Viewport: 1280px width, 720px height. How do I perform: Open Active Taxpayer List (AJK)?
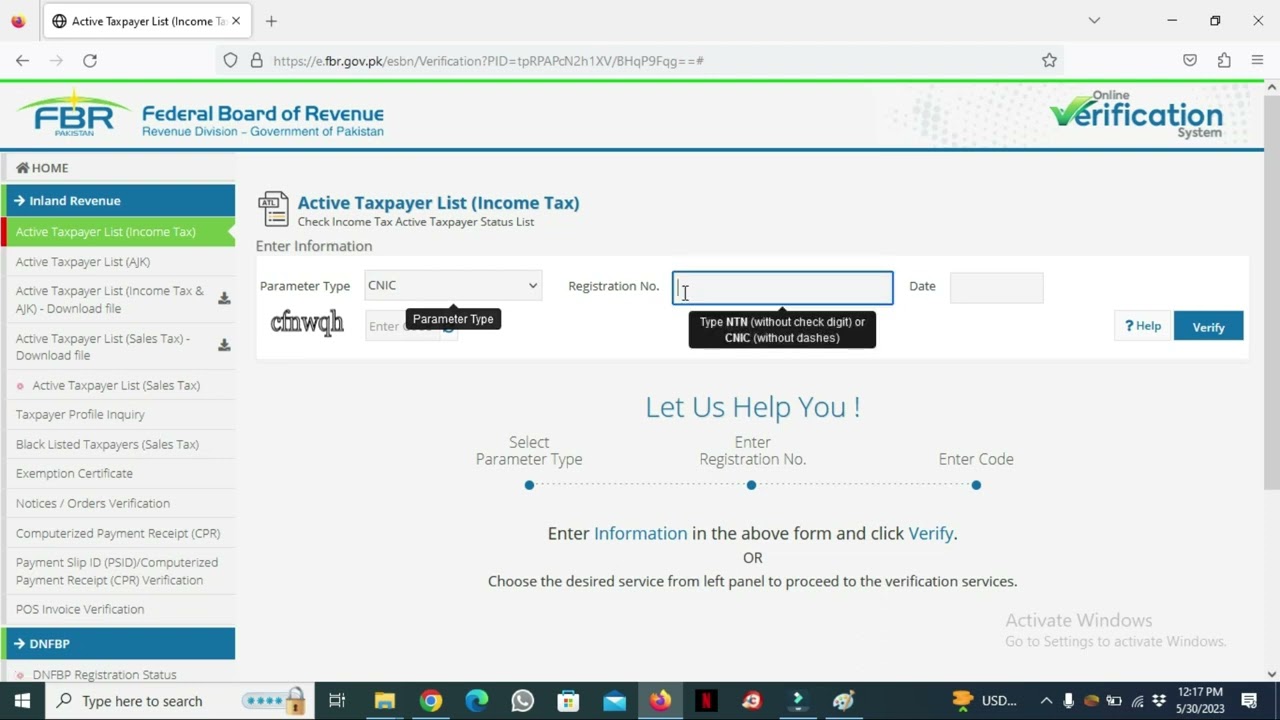(83, 262)
